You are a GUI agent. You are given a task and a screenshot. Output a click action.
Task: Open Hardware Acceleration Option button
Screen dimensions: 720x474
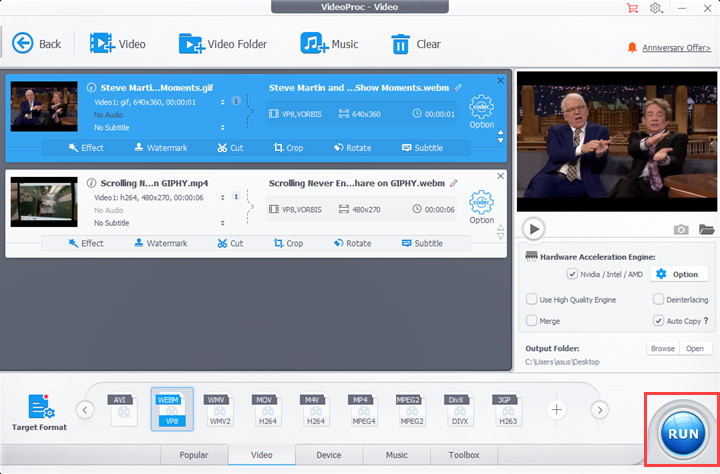pyautogui.click(x=677, y=274)
